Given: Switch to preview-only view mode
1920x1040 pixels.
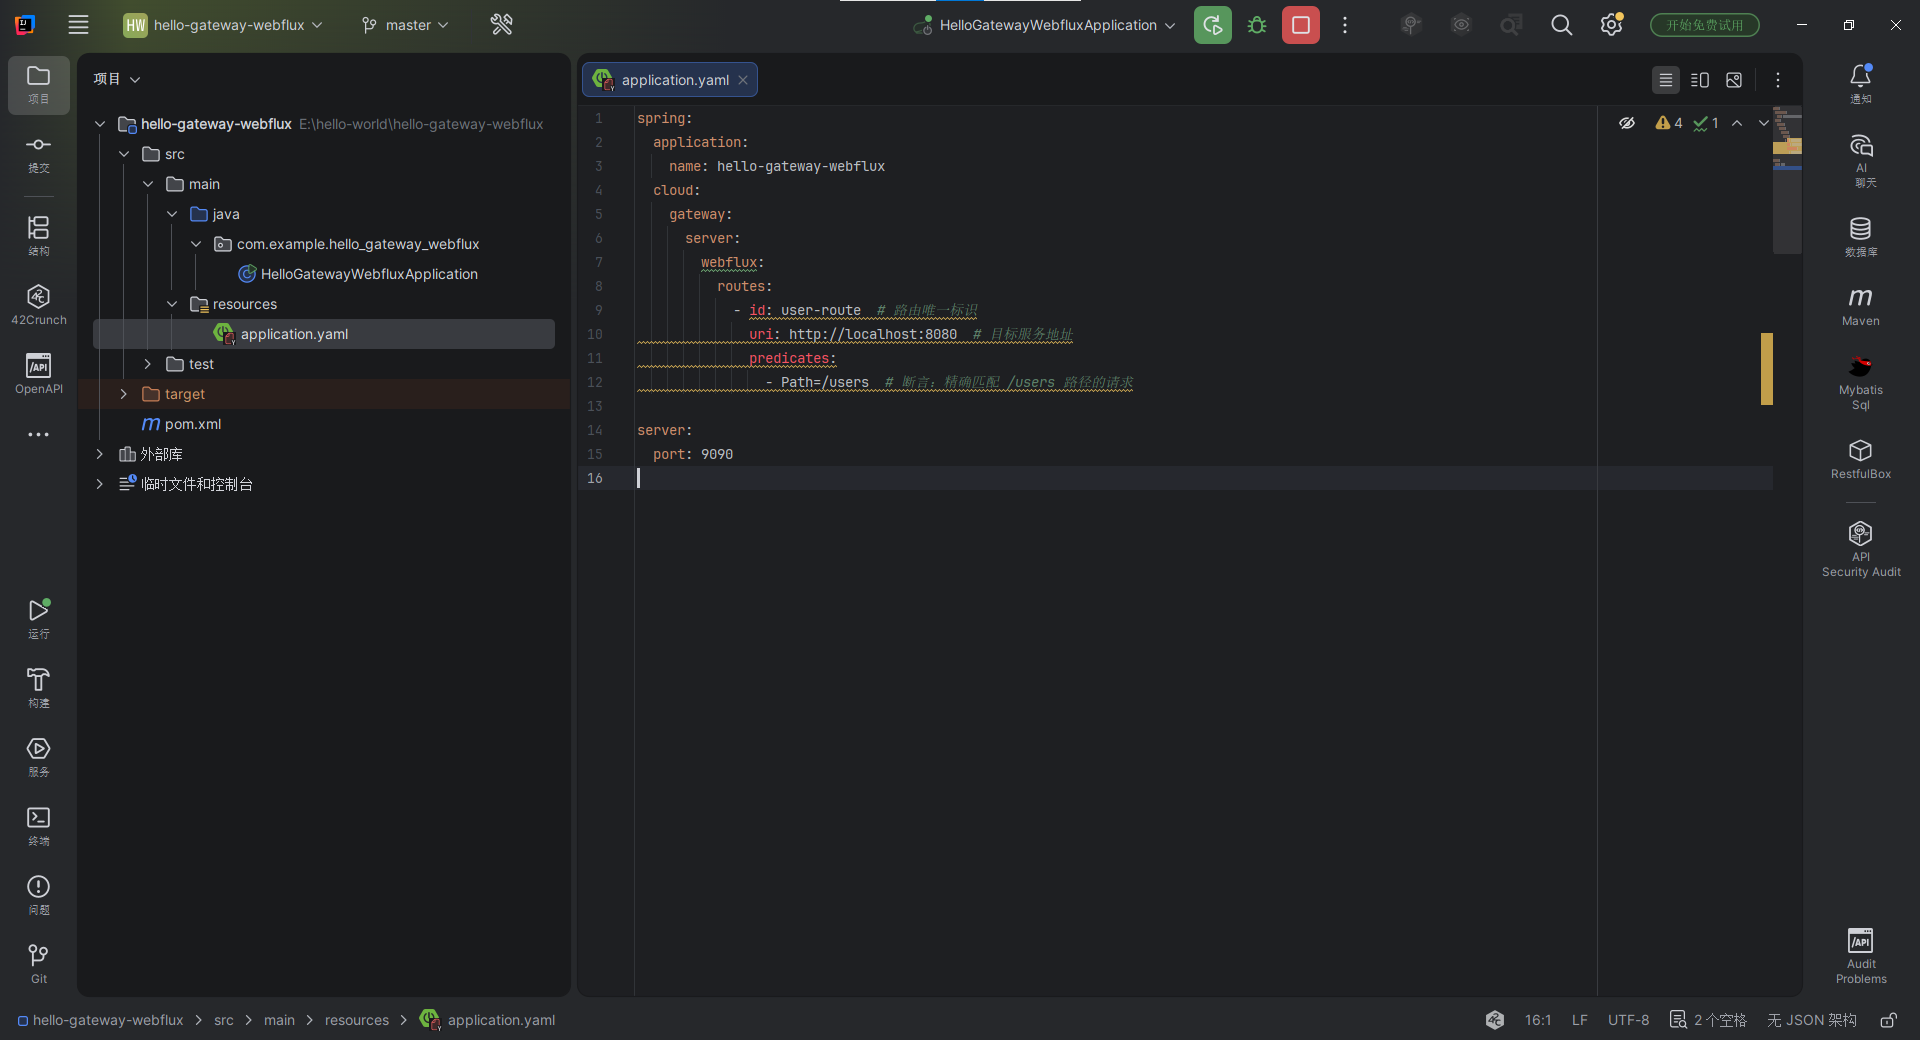Looking at the screenshot, I should click(1734, 80).
